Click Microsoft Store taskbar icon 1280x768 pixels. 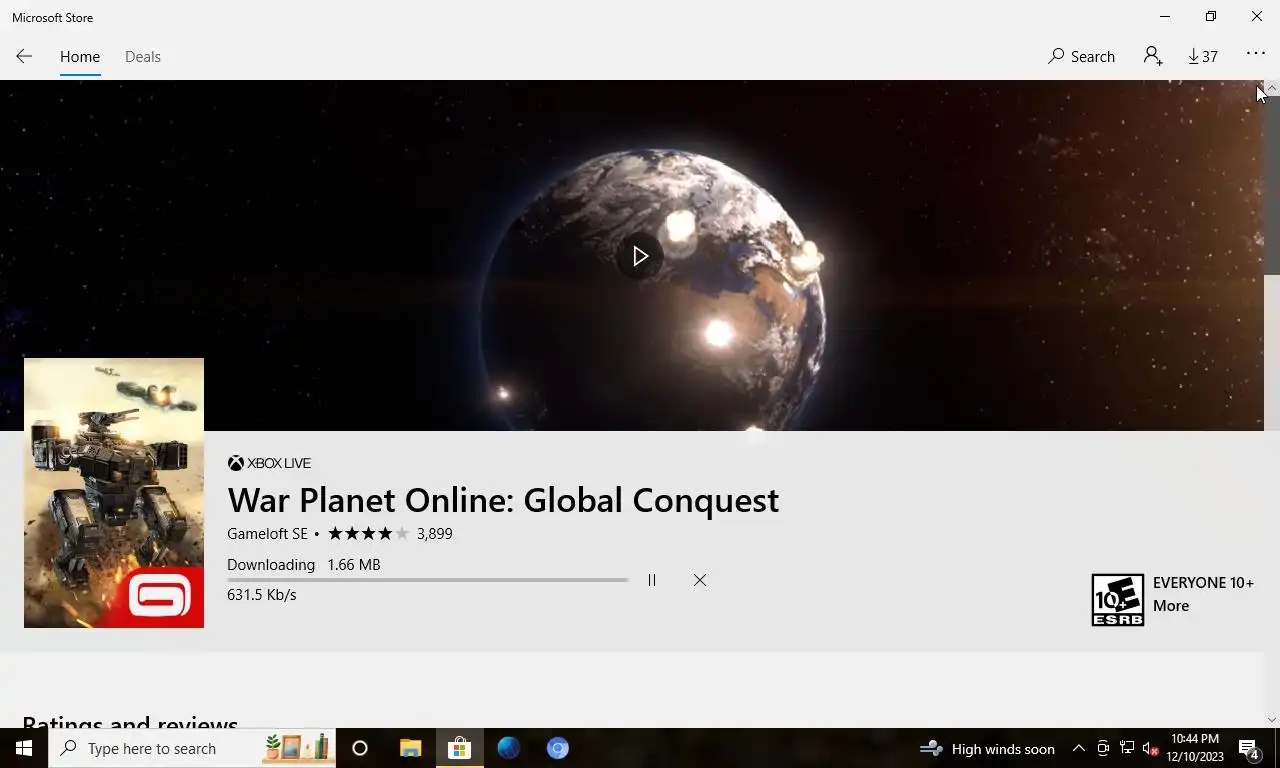coord(459,748)
